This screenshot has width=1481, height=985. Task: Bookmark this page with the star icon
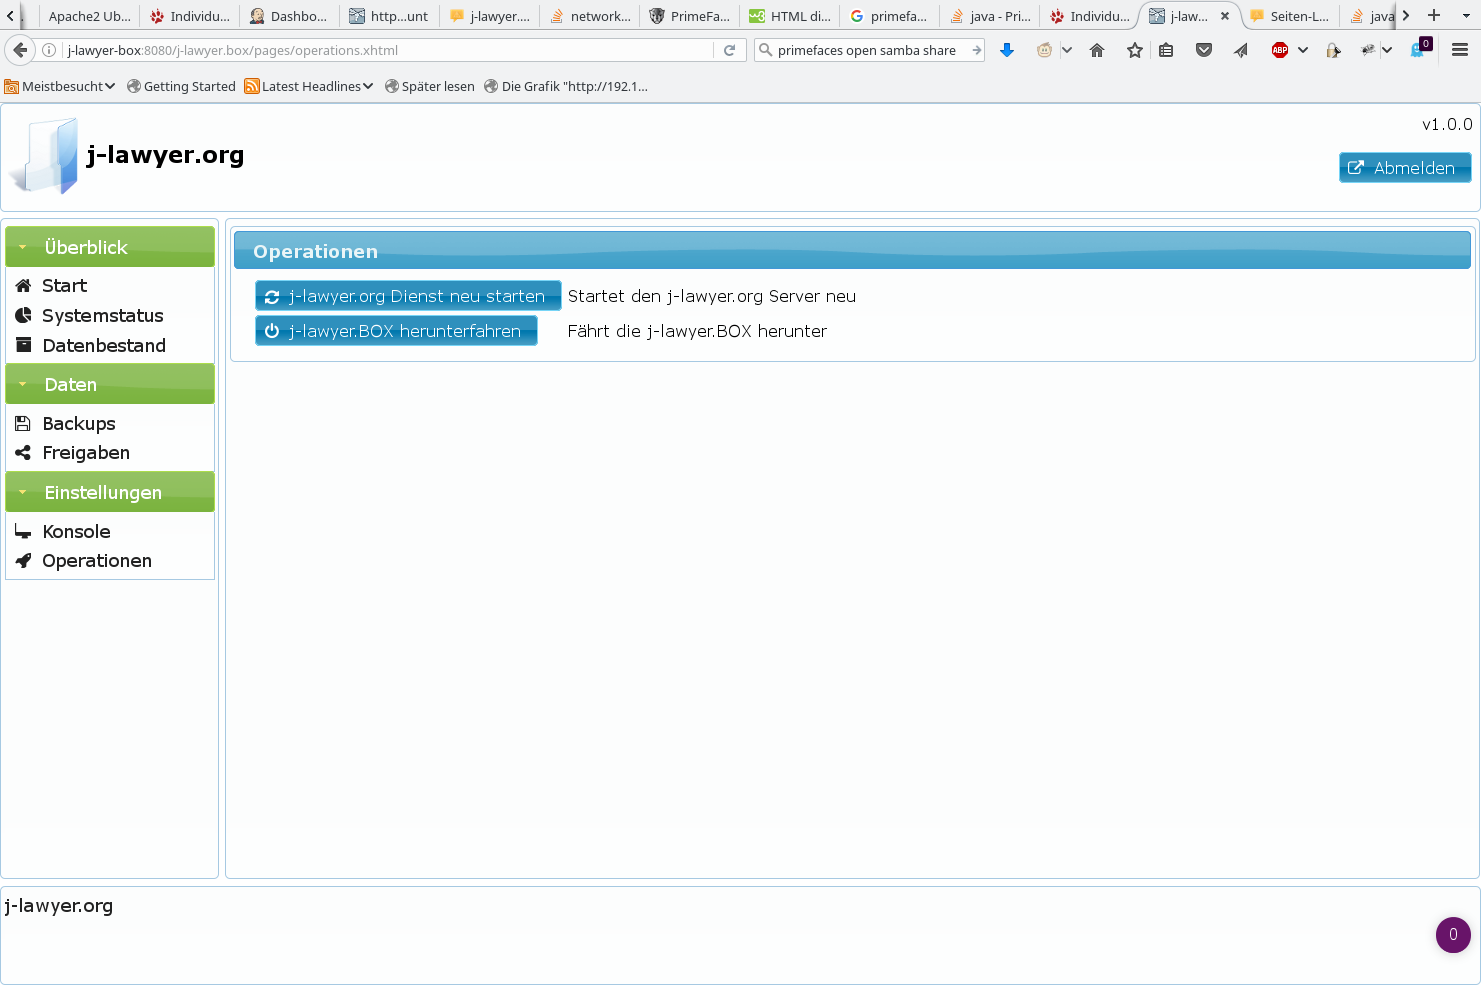click(1134, 50)
